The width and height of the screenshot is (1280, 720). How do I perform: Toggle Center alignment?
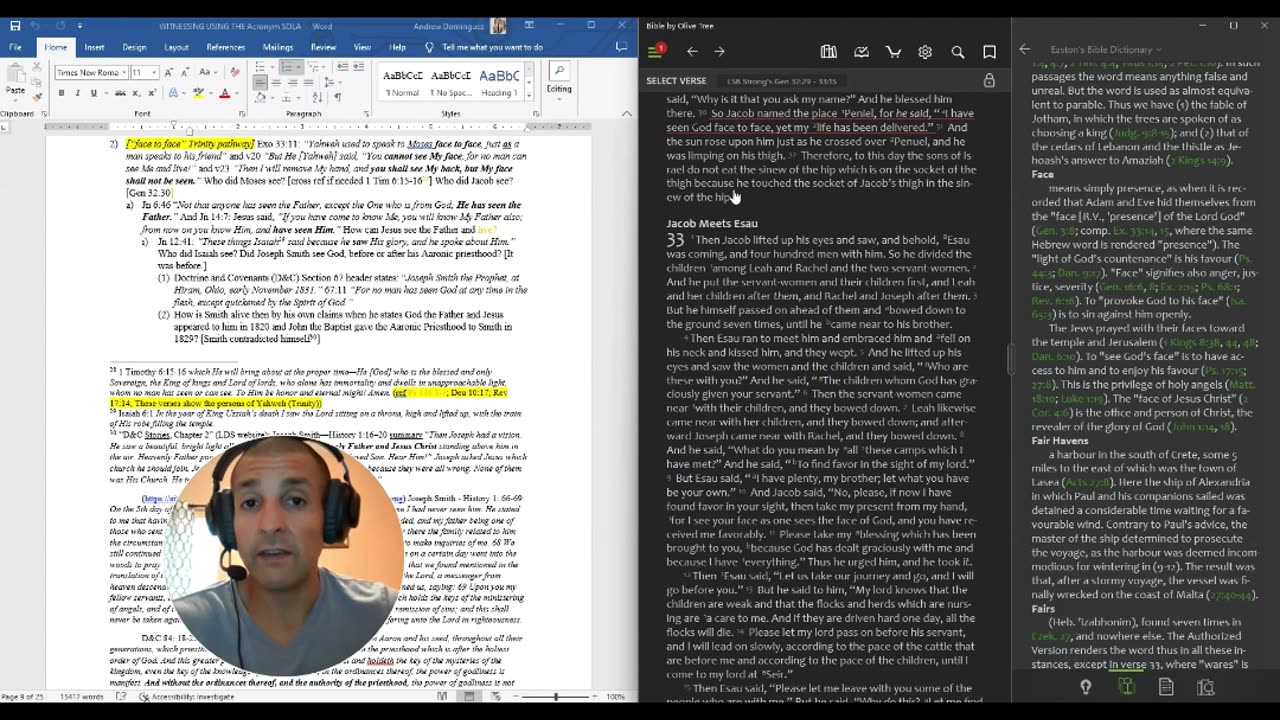point(276,81)
